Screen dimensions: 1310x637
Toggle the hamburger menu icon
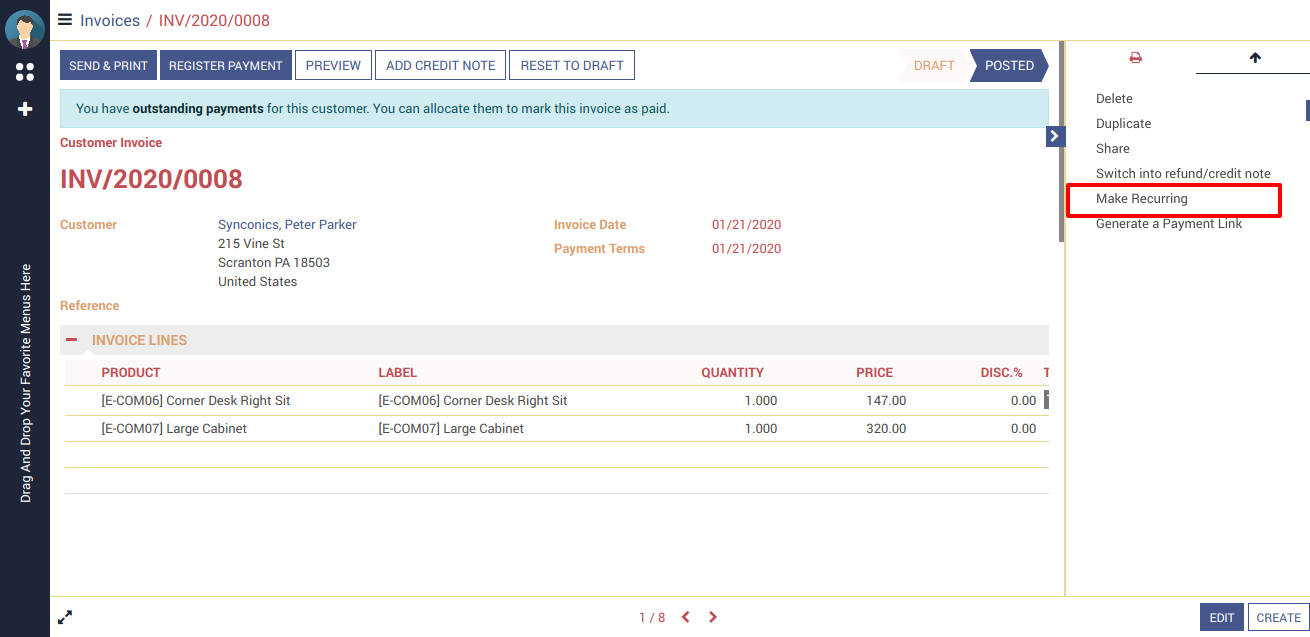click(65, 19)
